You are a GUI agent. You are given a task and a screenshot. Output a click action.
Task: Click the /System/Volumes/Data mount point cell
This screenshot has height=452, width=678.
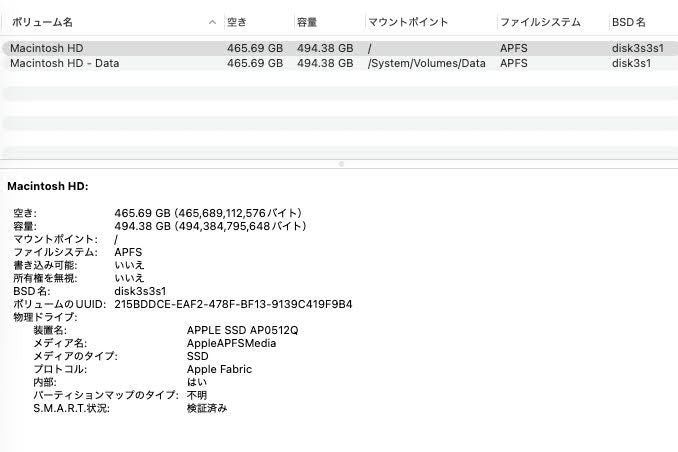[x=426, y=63]
